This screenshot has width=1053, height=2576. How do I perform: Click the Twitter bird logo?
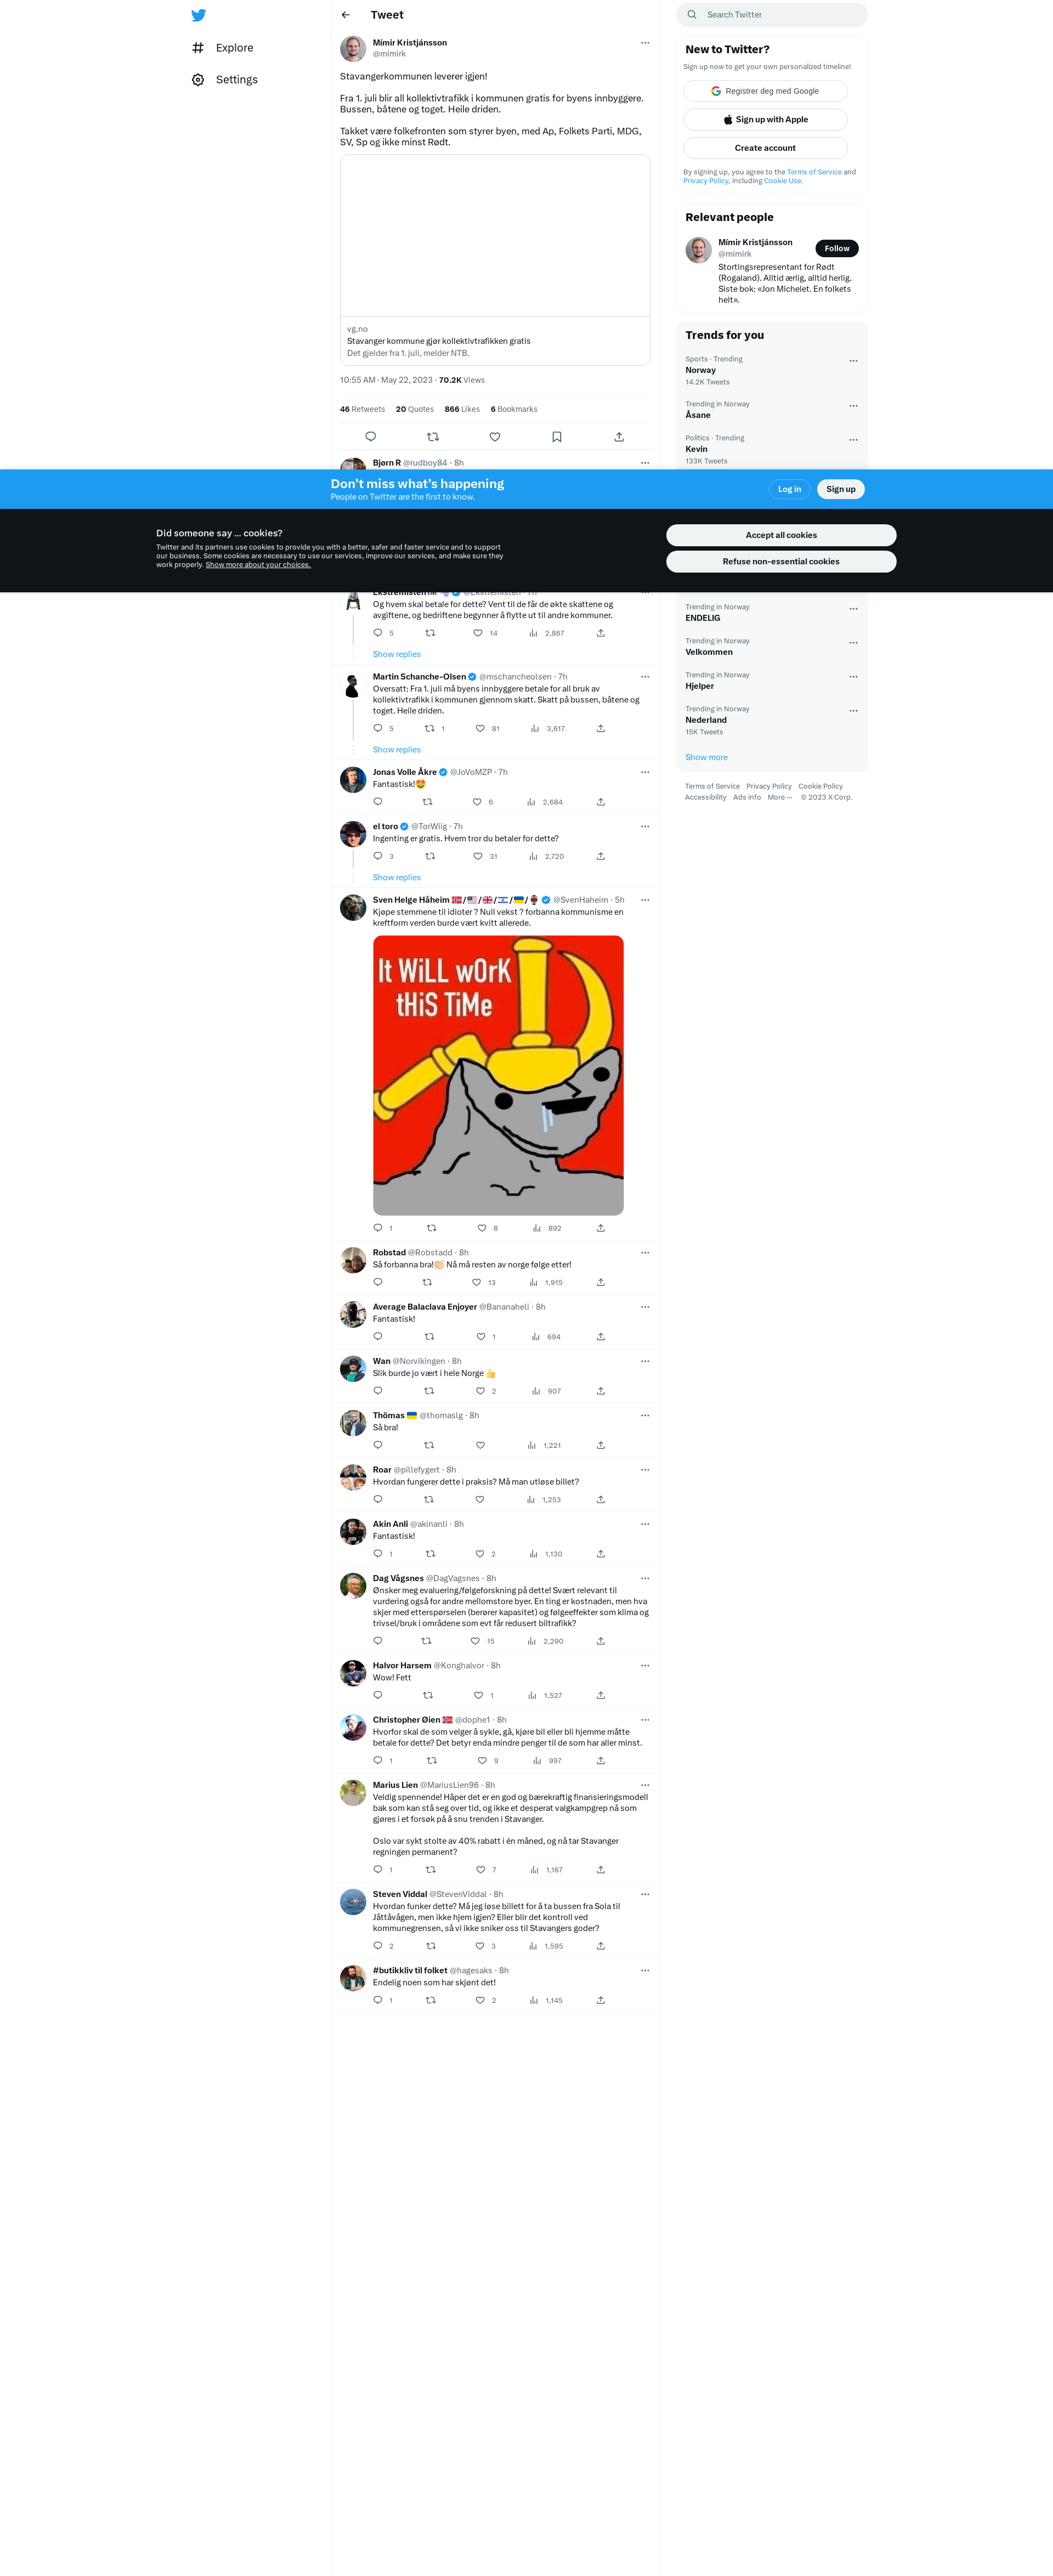click(x=198, y=15)
